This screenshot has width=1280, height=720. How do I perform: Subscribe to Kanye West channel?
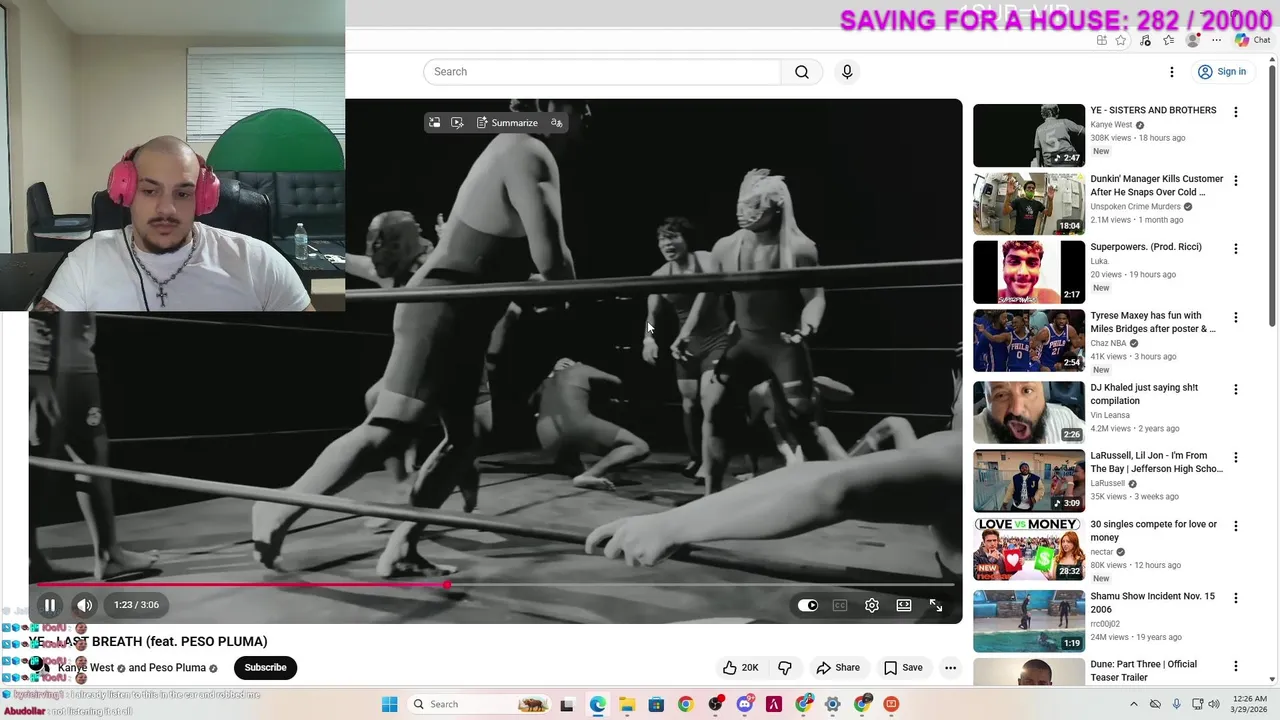[x=265, y=668]
